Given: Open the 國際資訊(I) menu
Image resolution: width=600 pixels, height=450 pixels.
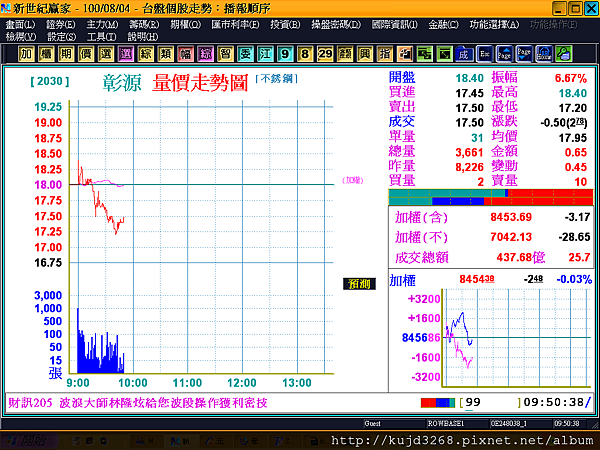Looking at the screenshot, I should 395,25.
